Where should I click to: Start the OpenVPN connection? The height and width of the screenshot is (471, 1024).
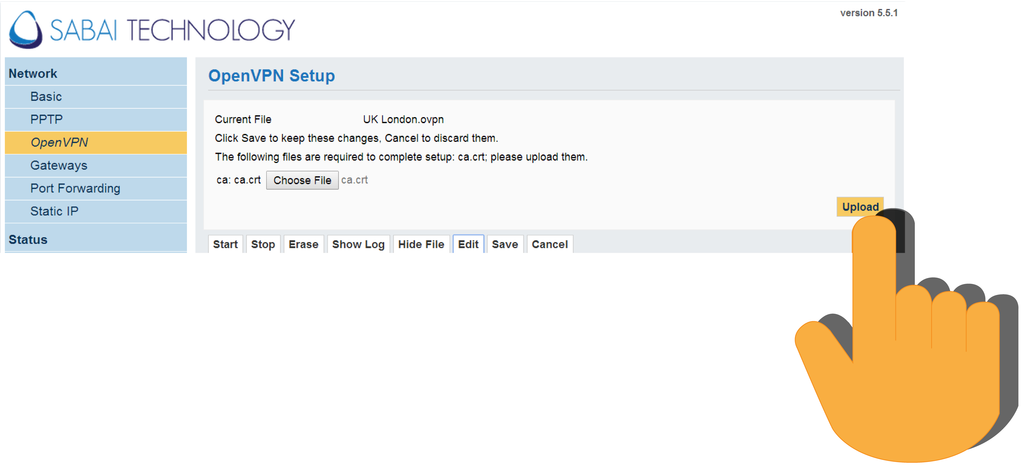click(225, 244)
